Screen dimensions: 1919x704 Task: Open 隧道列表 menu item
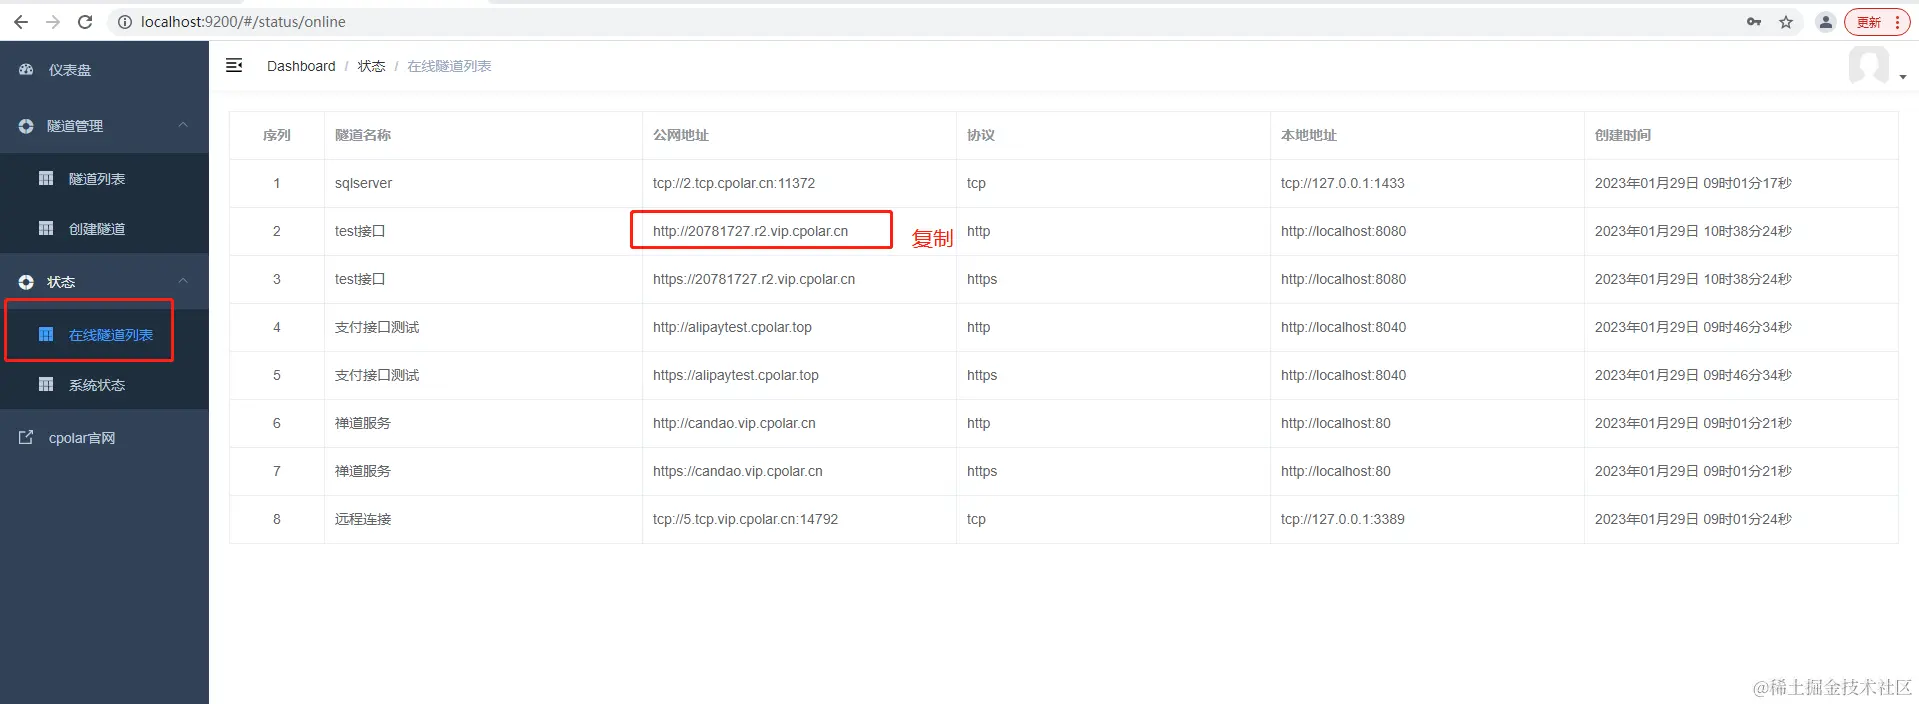click(104, 179)
